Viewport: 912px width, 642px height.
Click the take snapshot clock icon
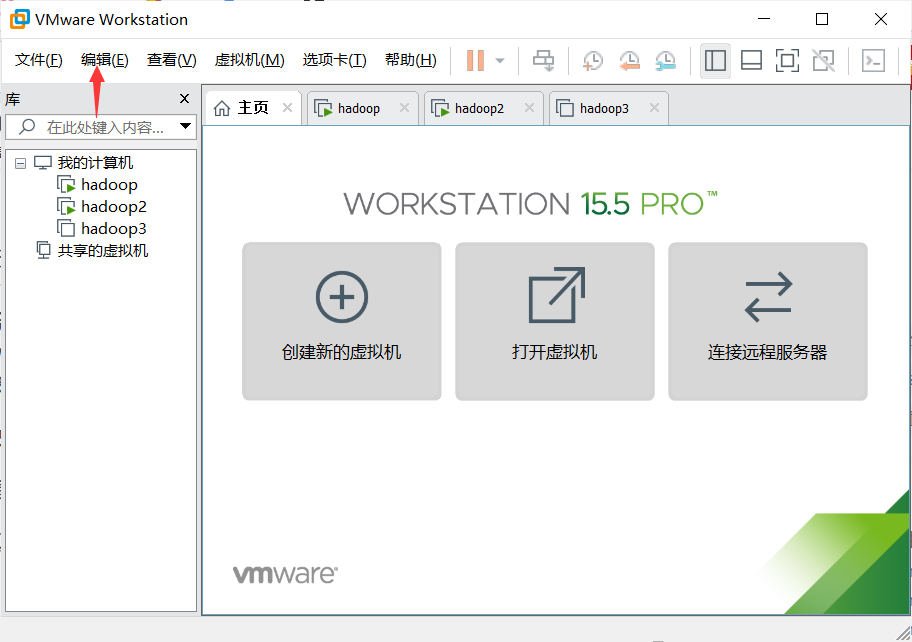click(593, 60)
